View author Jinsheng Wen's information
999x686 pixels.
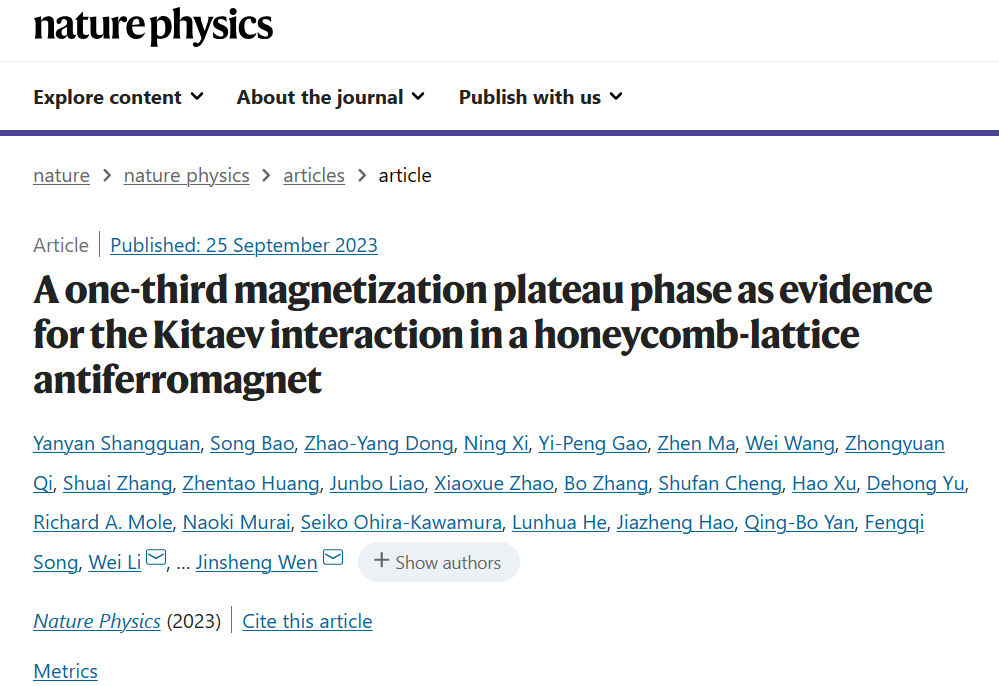256,562
